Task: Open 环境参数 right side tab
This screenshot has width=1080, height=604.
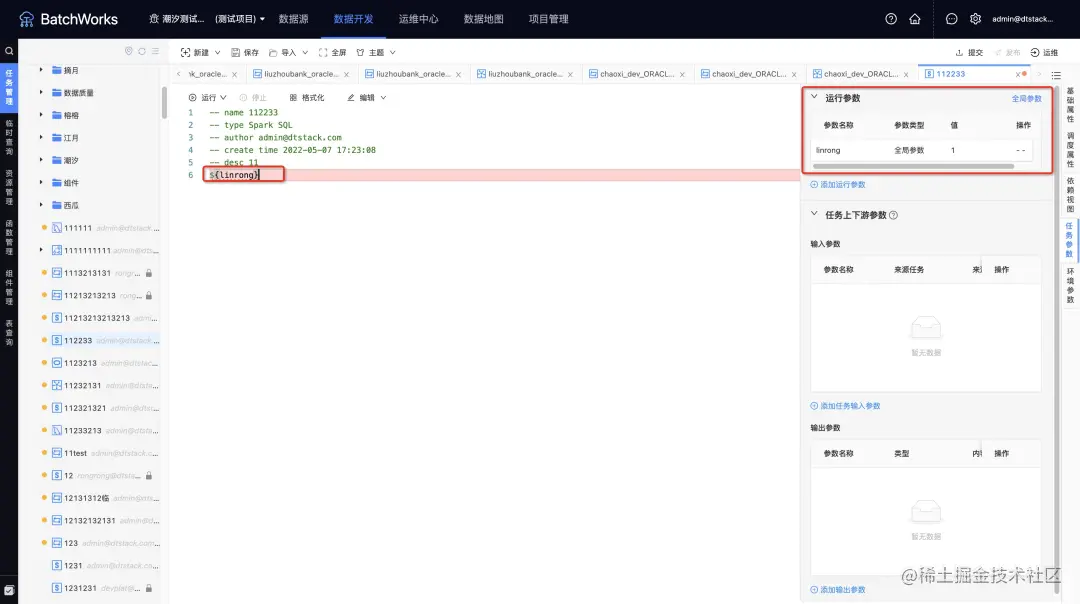Action: [x=1070, y=285]
